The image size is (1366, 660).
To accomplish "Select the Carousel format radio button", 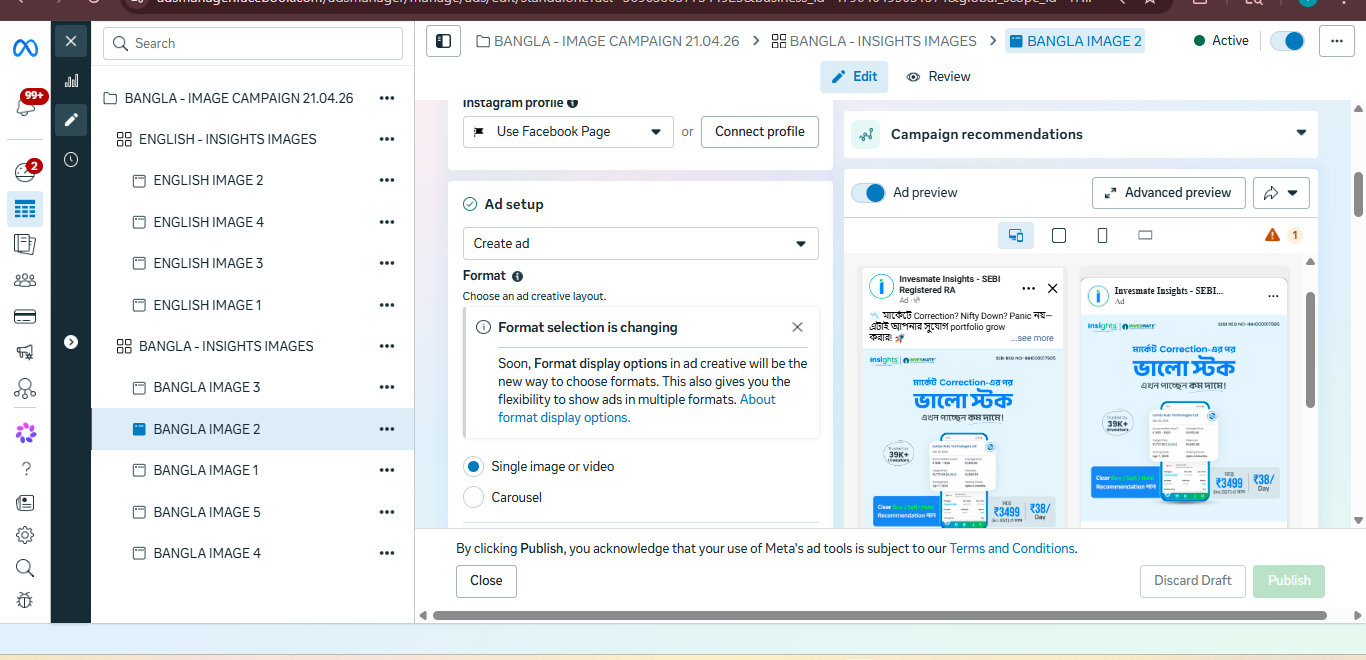I will pyautogui.click(x=473, y=497).
